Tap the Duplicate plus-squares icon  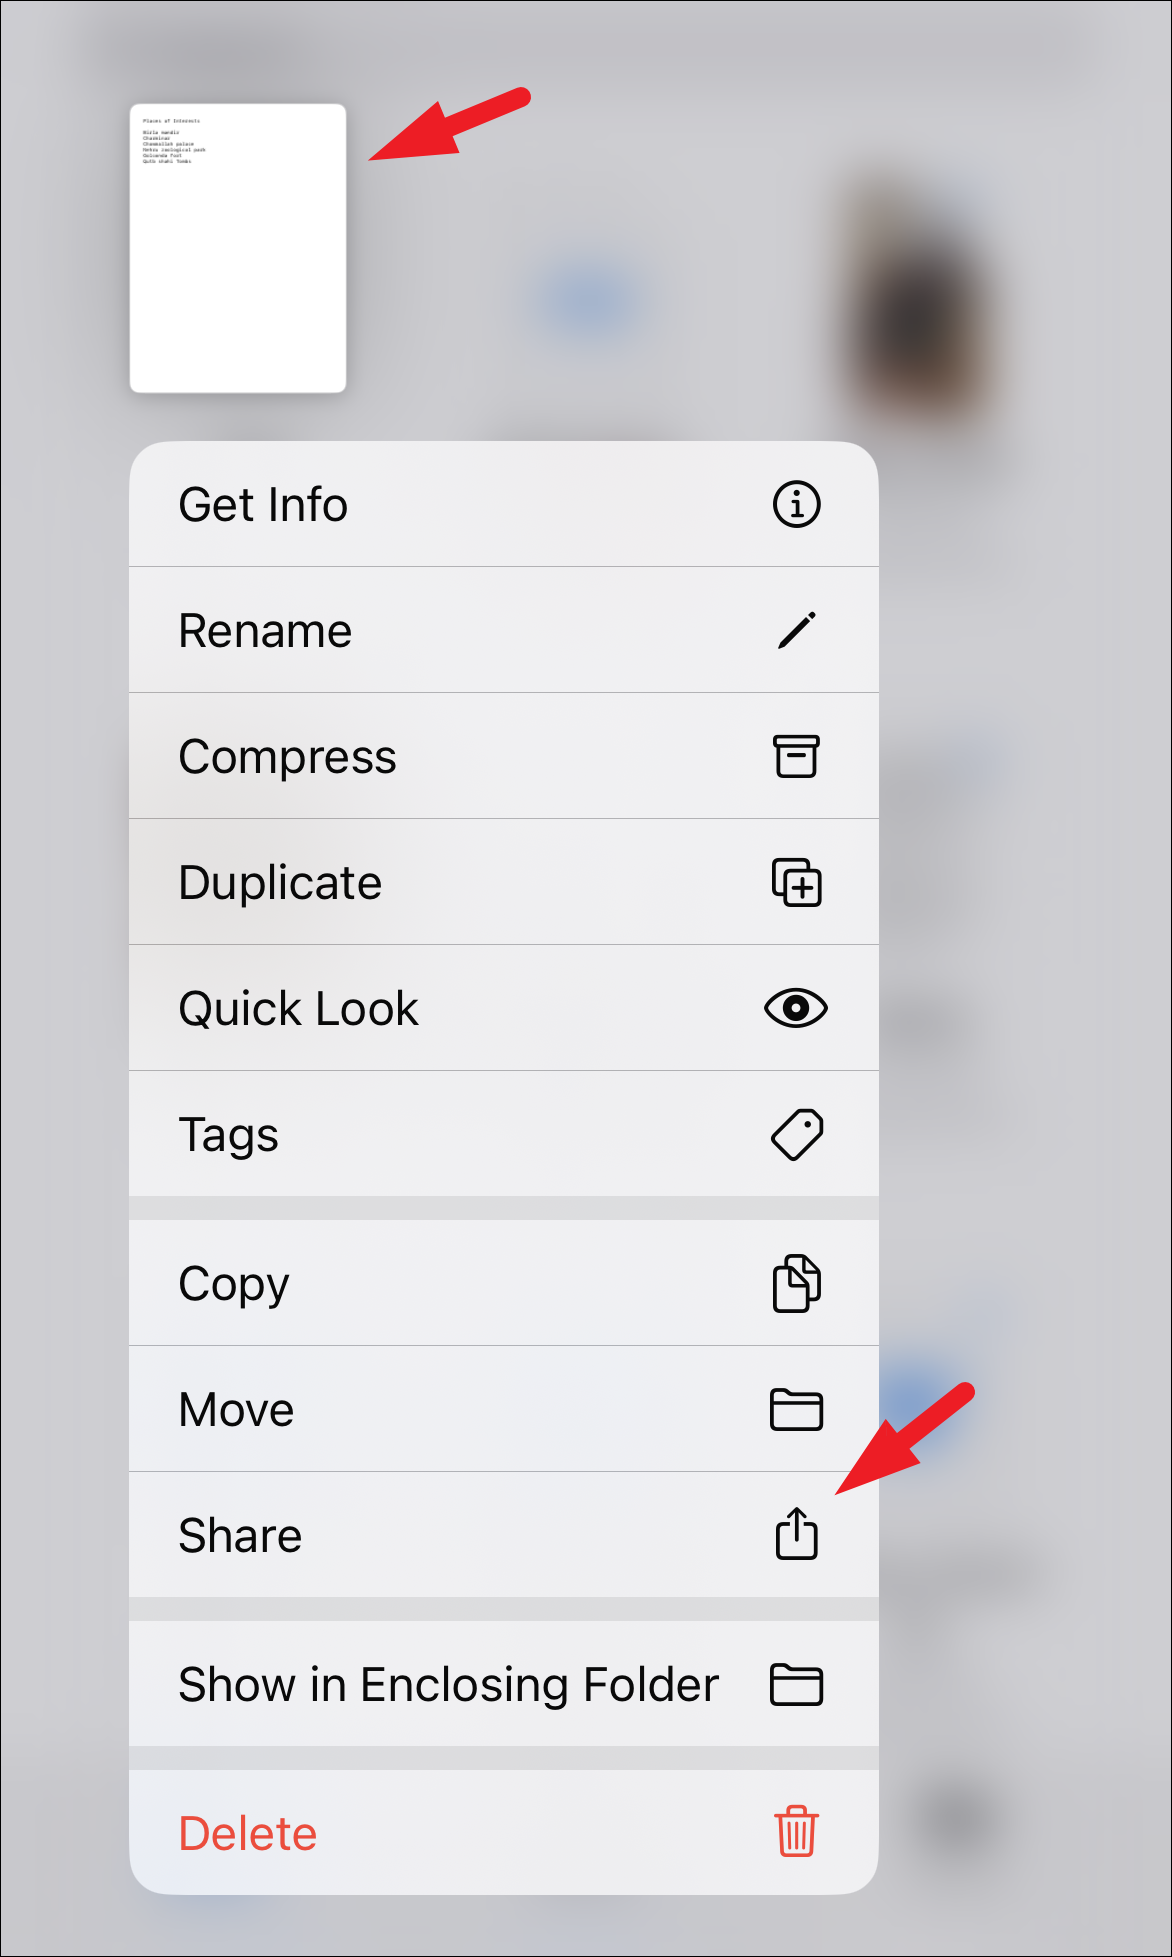point(796,882)
